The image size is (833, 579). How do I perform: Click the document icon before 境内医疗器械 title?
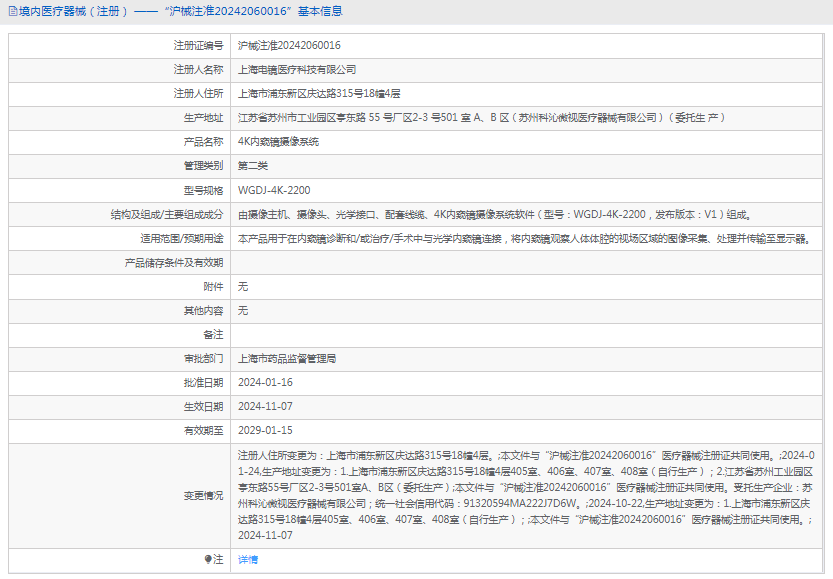pyautogui.click(x=12, y=11)
